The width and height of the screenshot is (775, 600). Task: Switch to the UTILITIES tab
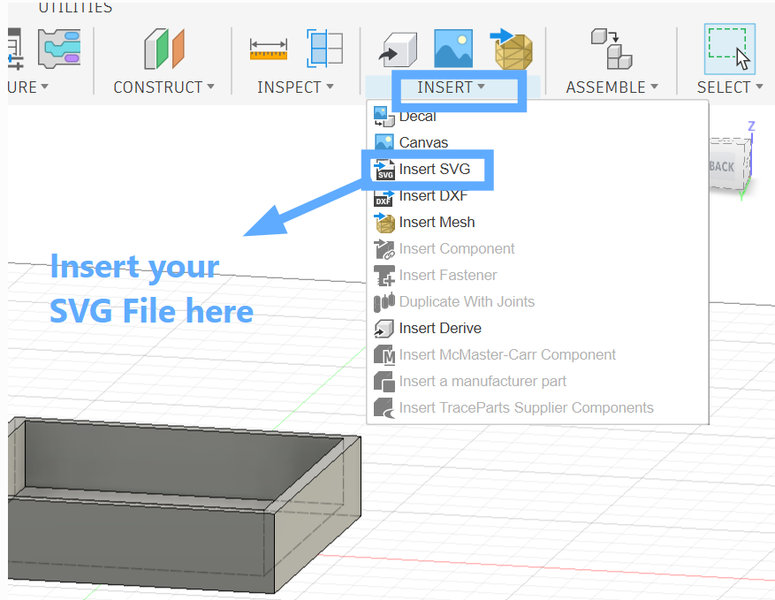(75, 7)
